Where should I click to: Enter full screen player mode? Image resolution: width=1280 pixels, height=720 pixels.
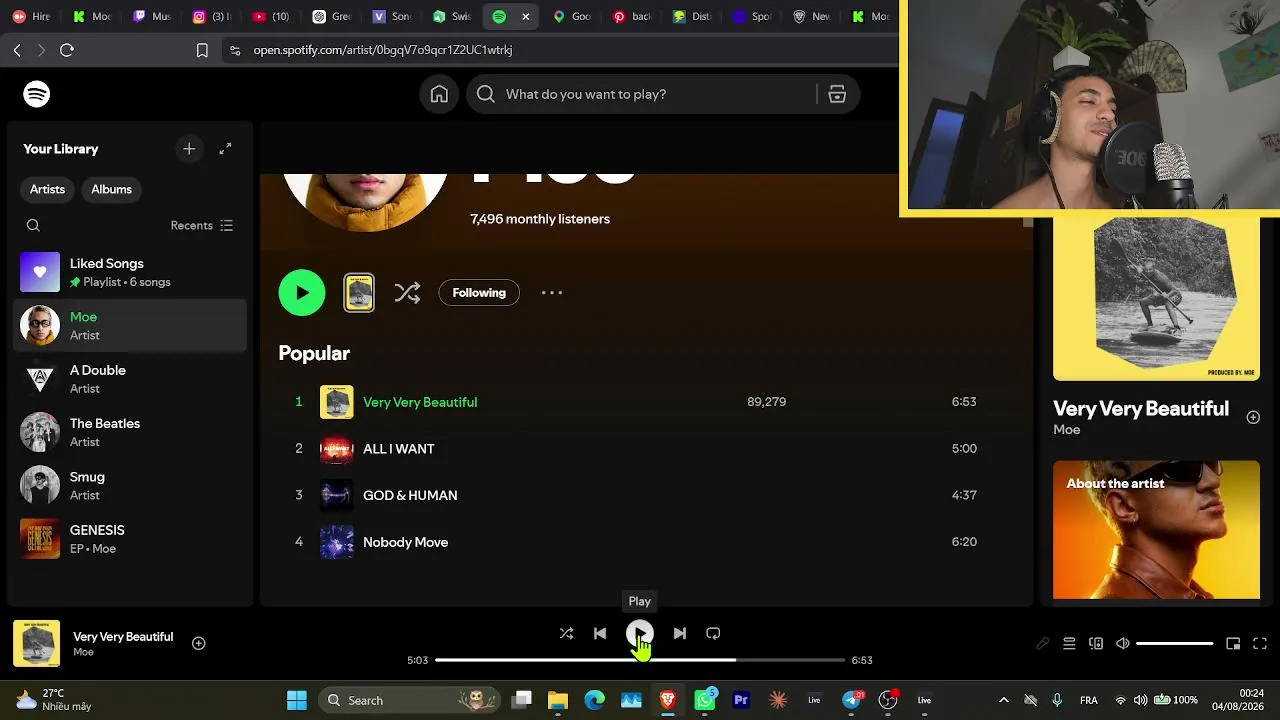tap(1260, 644)
